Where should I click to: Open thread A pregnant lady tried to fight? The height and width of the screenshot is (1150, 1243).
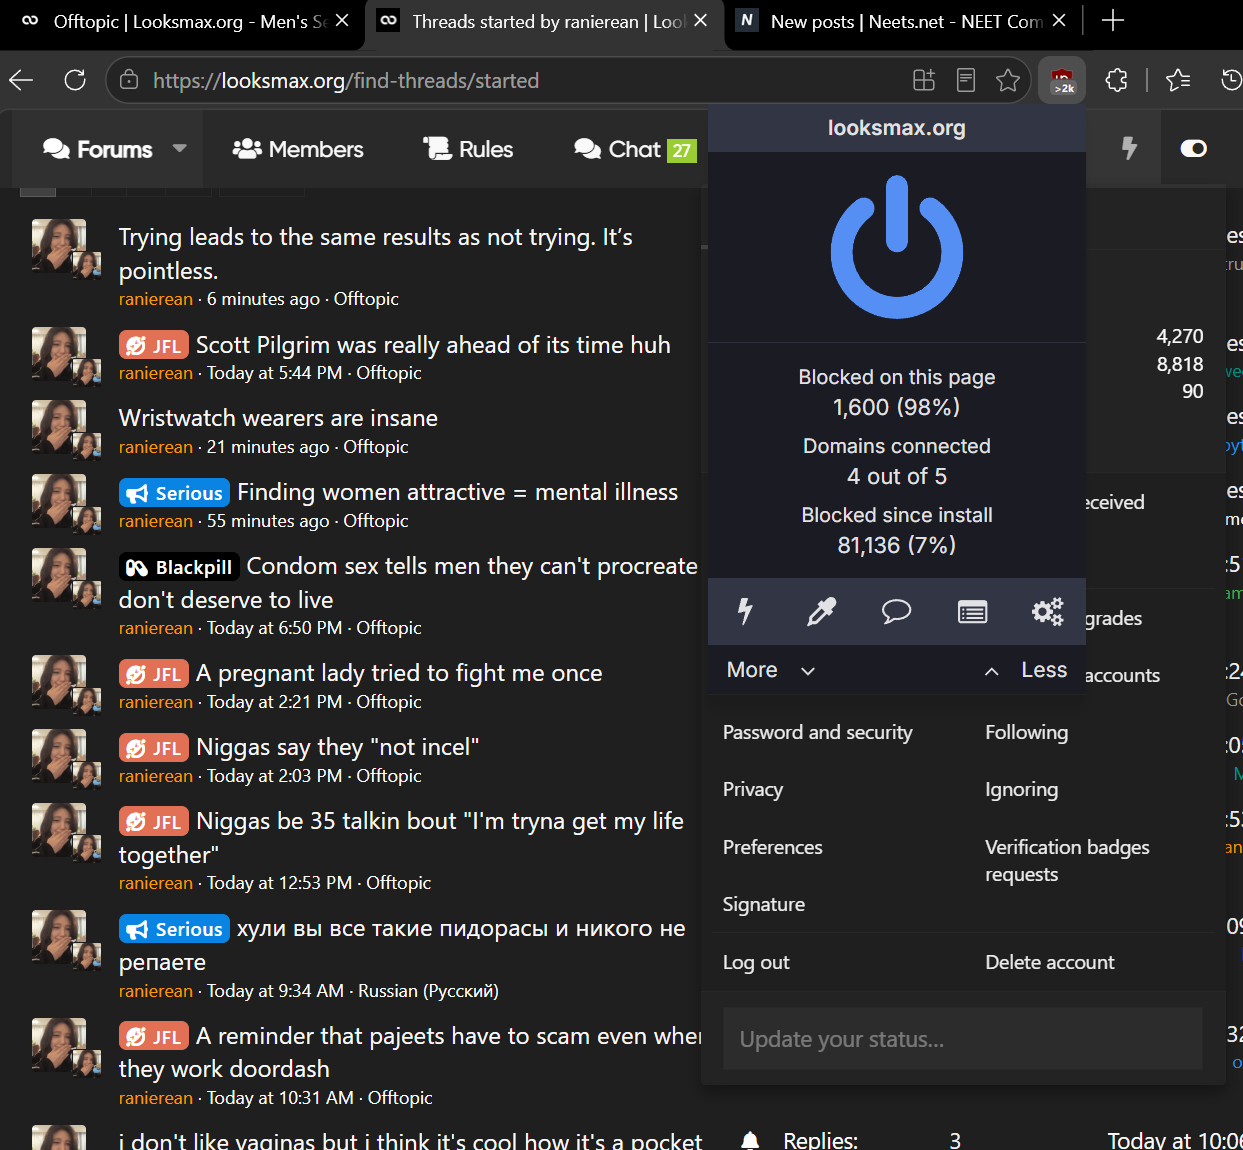click(x=399, y=673)
